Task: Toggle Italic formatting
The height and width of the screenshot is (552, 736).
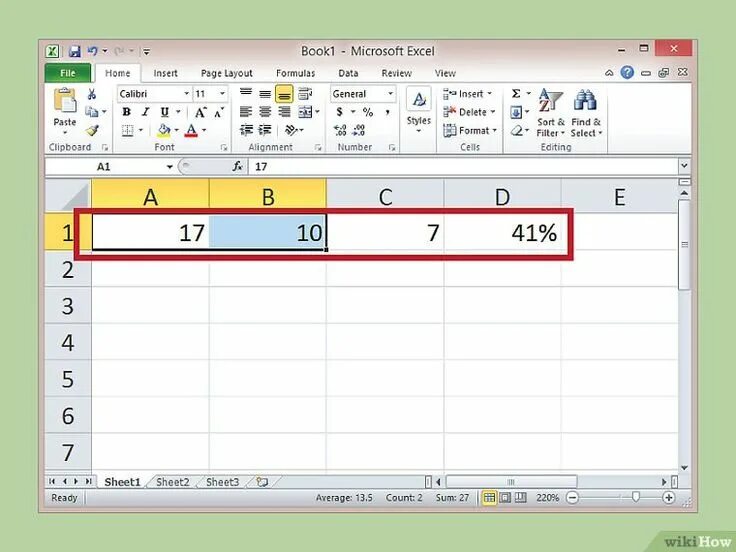Action: point(146,112)
